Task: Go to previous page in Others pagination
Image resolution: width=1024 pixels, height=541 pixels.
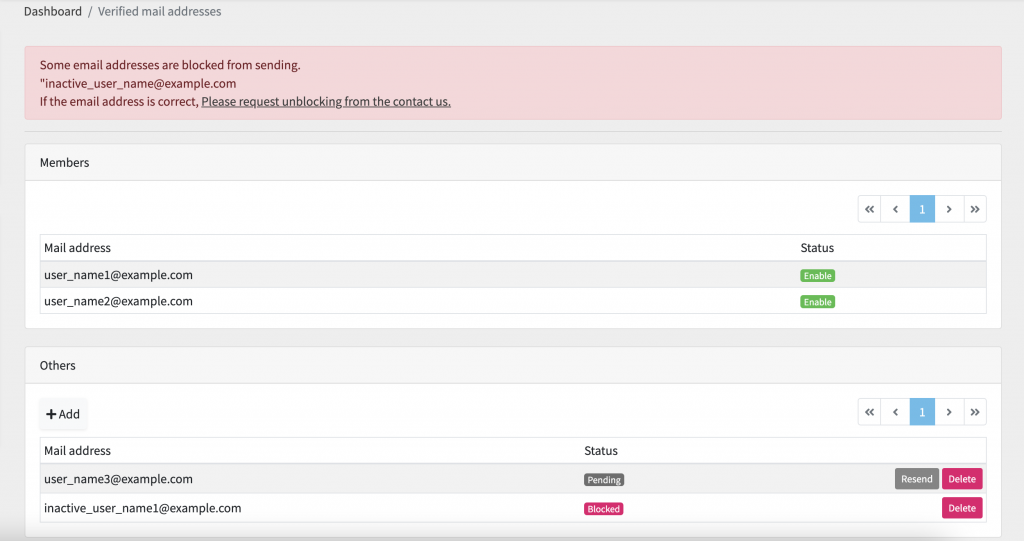Action: 895,412
